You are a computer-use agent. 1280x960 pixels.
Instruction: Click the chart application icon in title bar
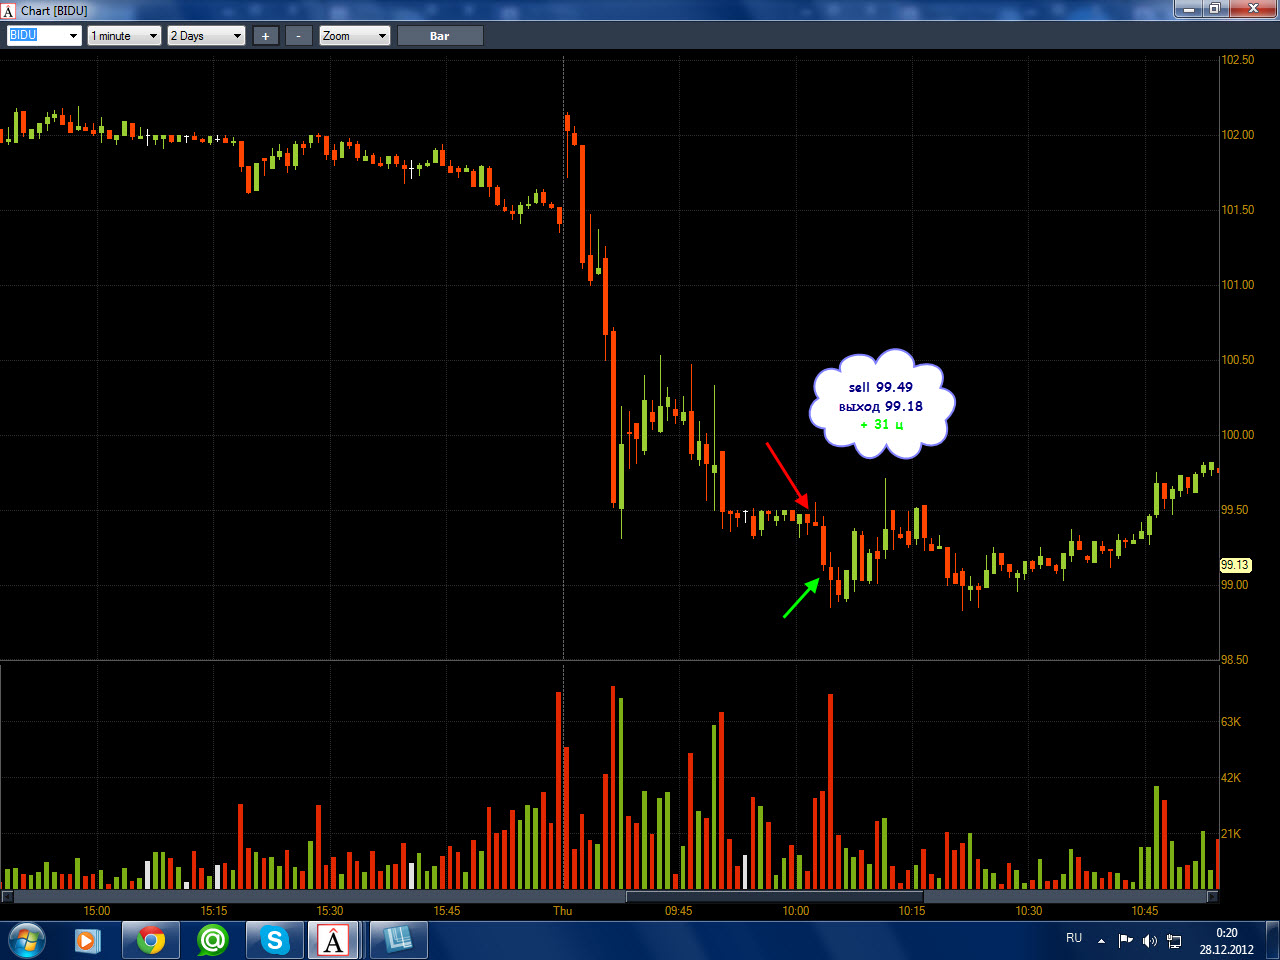point(9,11)
